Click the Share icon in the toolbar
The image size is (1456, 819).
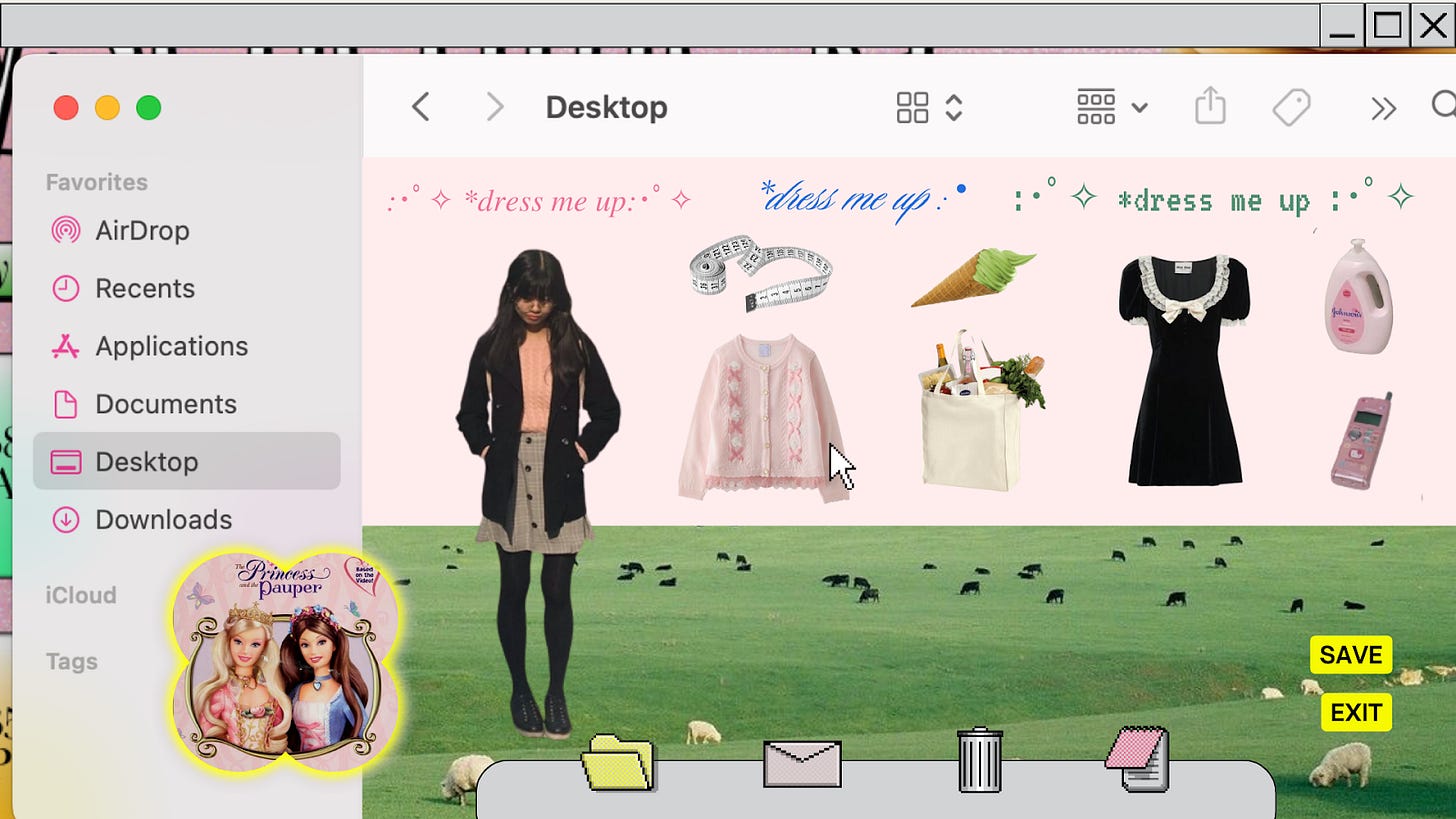click(x=1210, y=105)
